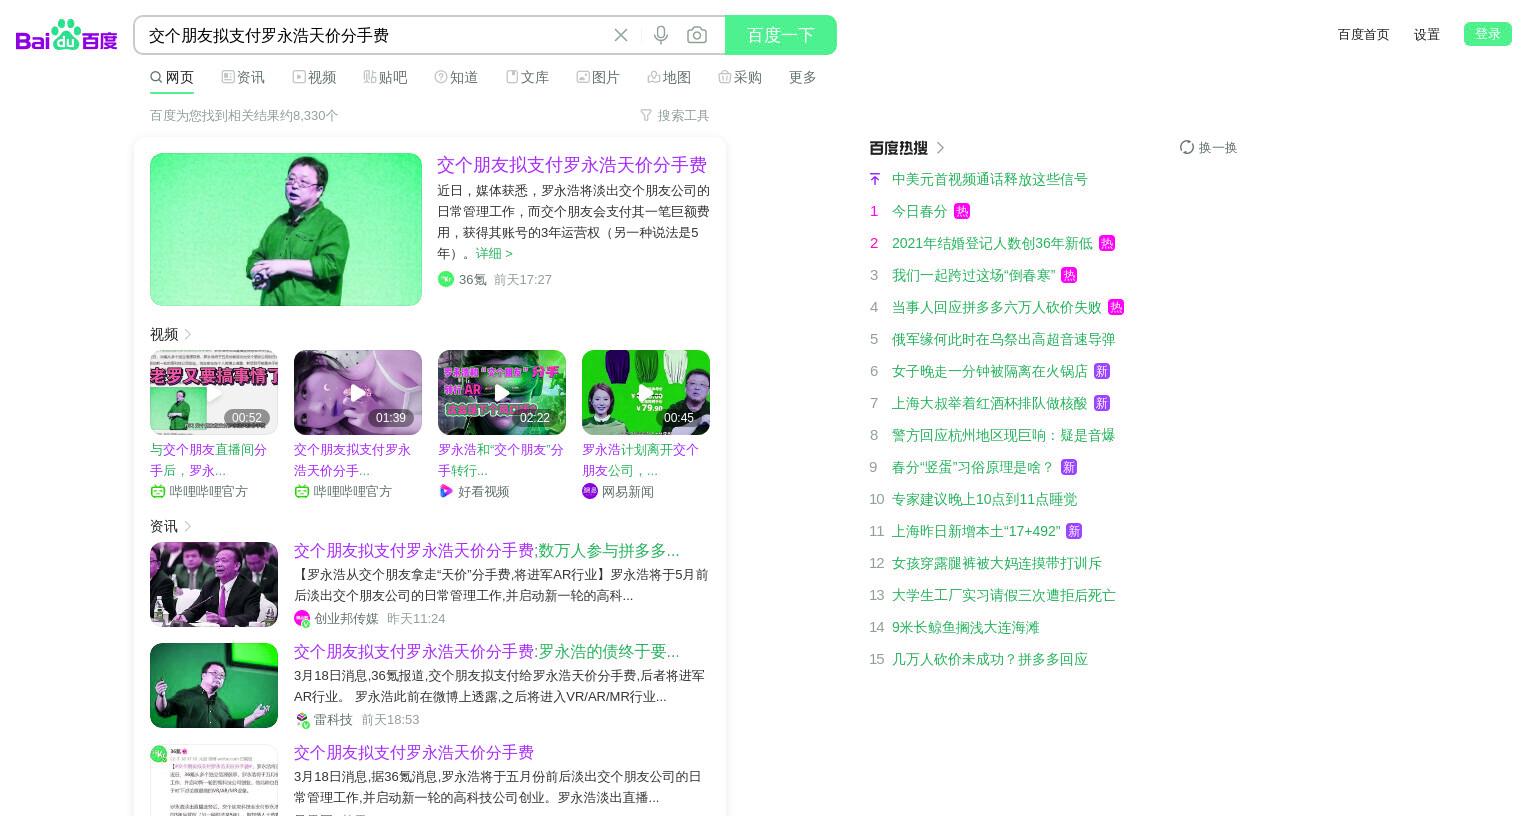Open news thumbnail beside 雷科技 article
Viewport: 1536px width, 816px height.
tap(214, 685)
